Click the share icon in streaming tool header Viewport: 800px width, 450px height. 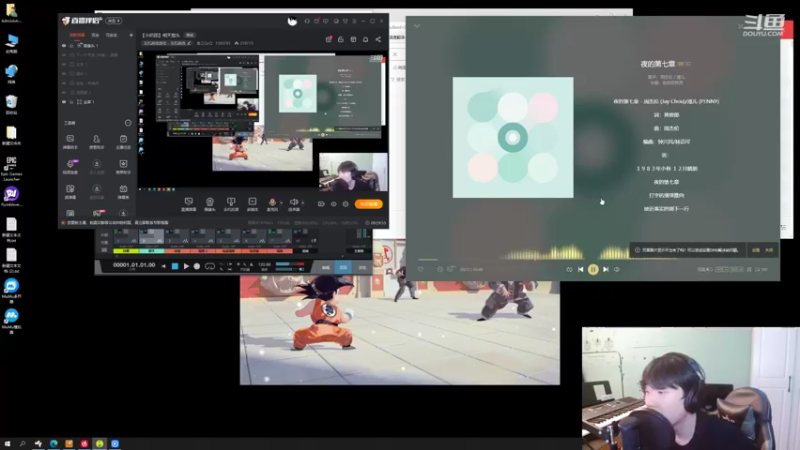pyautogui.click(x=378, y=39)
